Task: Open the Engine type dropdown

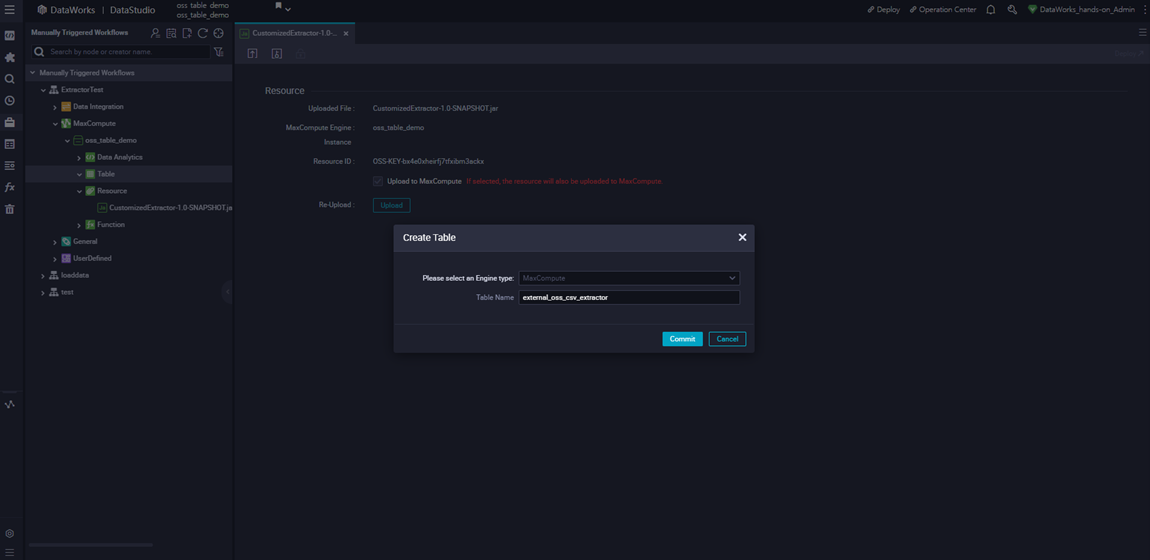Action: pyautogui.click(x=629, y=279)
